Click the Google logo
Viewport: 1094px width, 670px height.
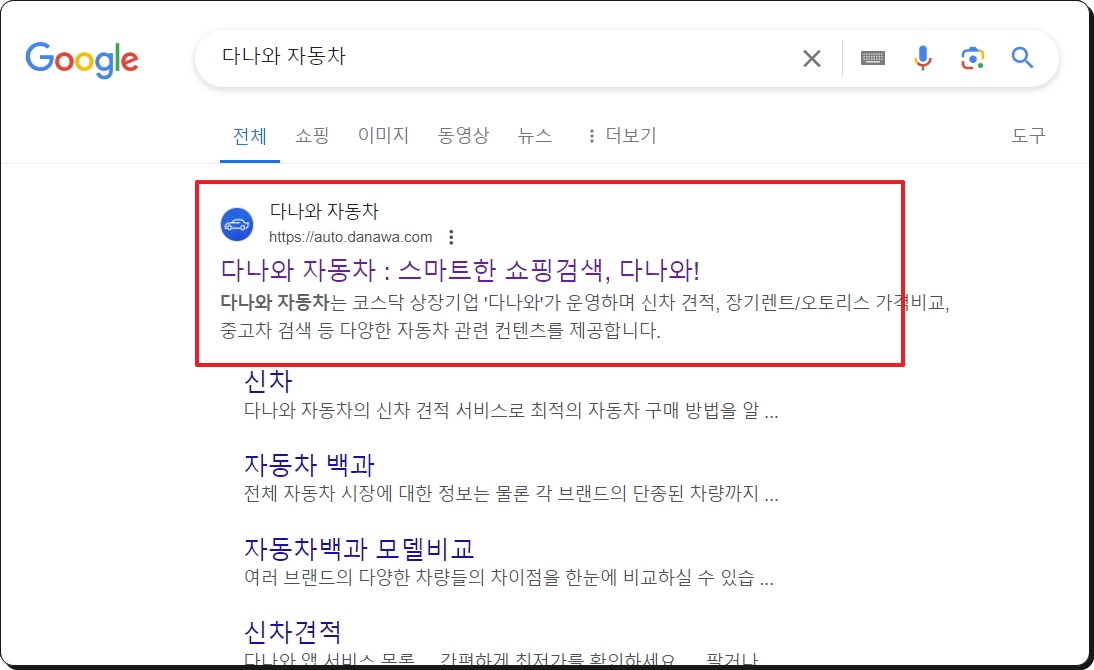82,59
